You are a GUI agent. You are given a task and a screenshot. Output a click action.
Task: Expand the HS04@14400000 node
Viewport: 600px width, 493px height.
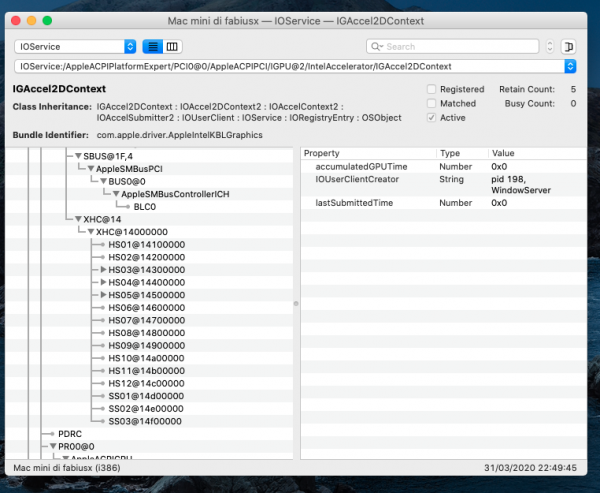click(103, 282)
